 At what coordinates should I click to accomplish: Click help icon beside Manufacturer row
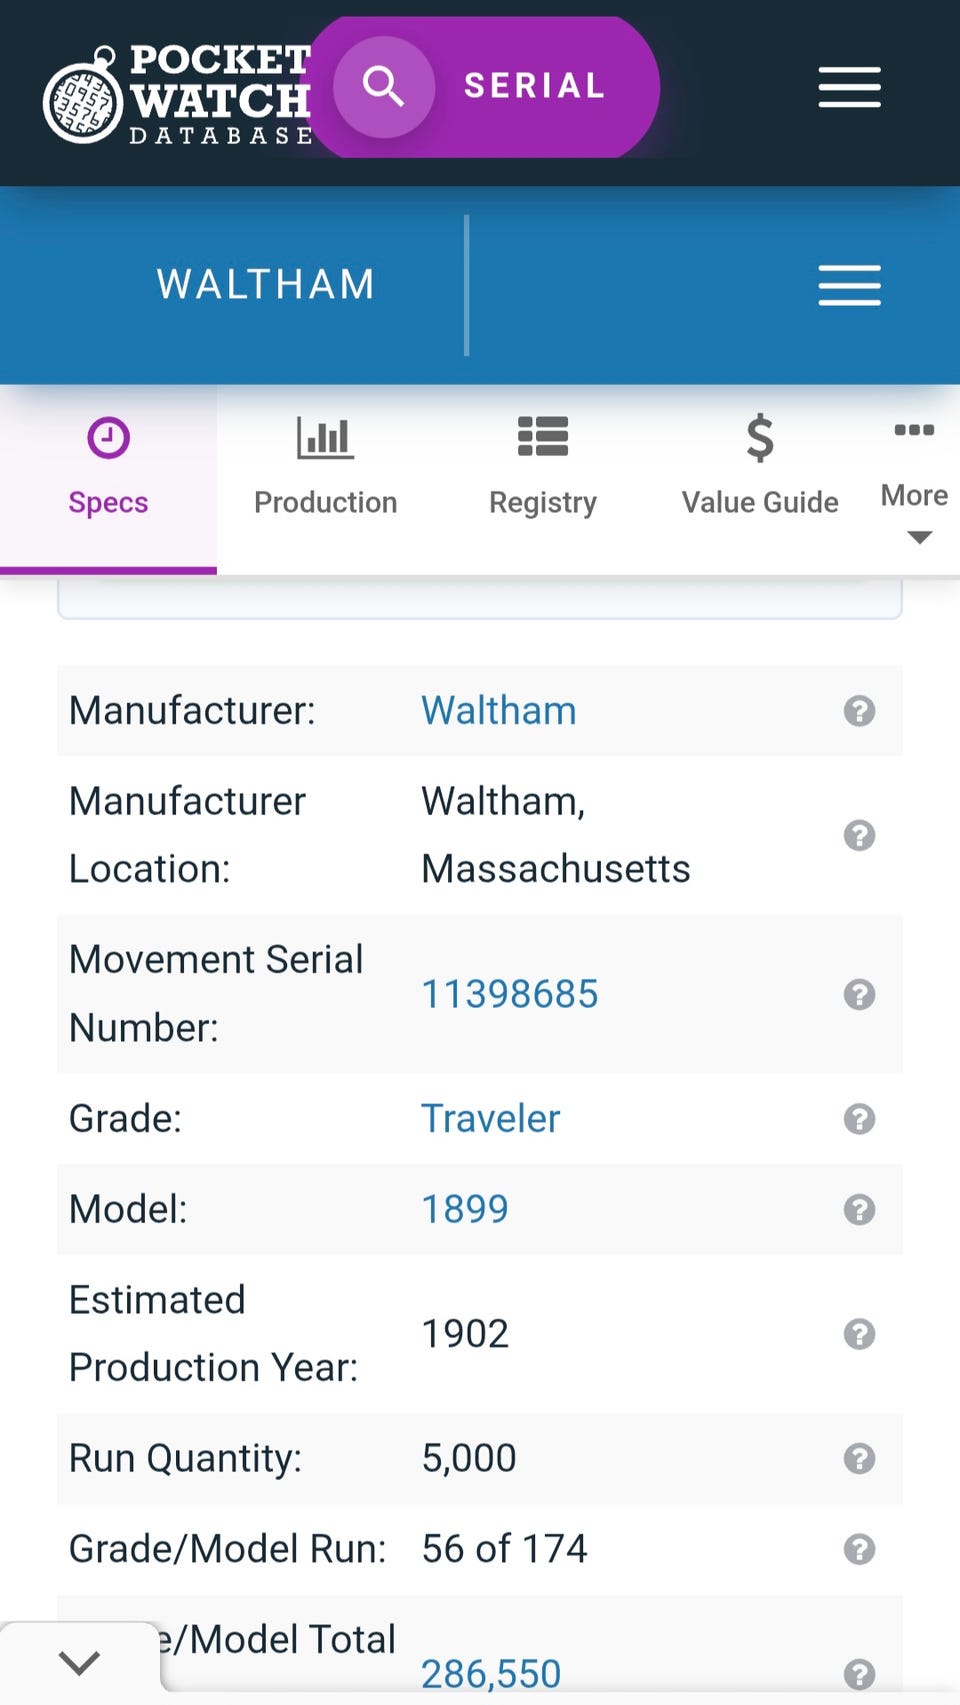[x=859, y=711]
